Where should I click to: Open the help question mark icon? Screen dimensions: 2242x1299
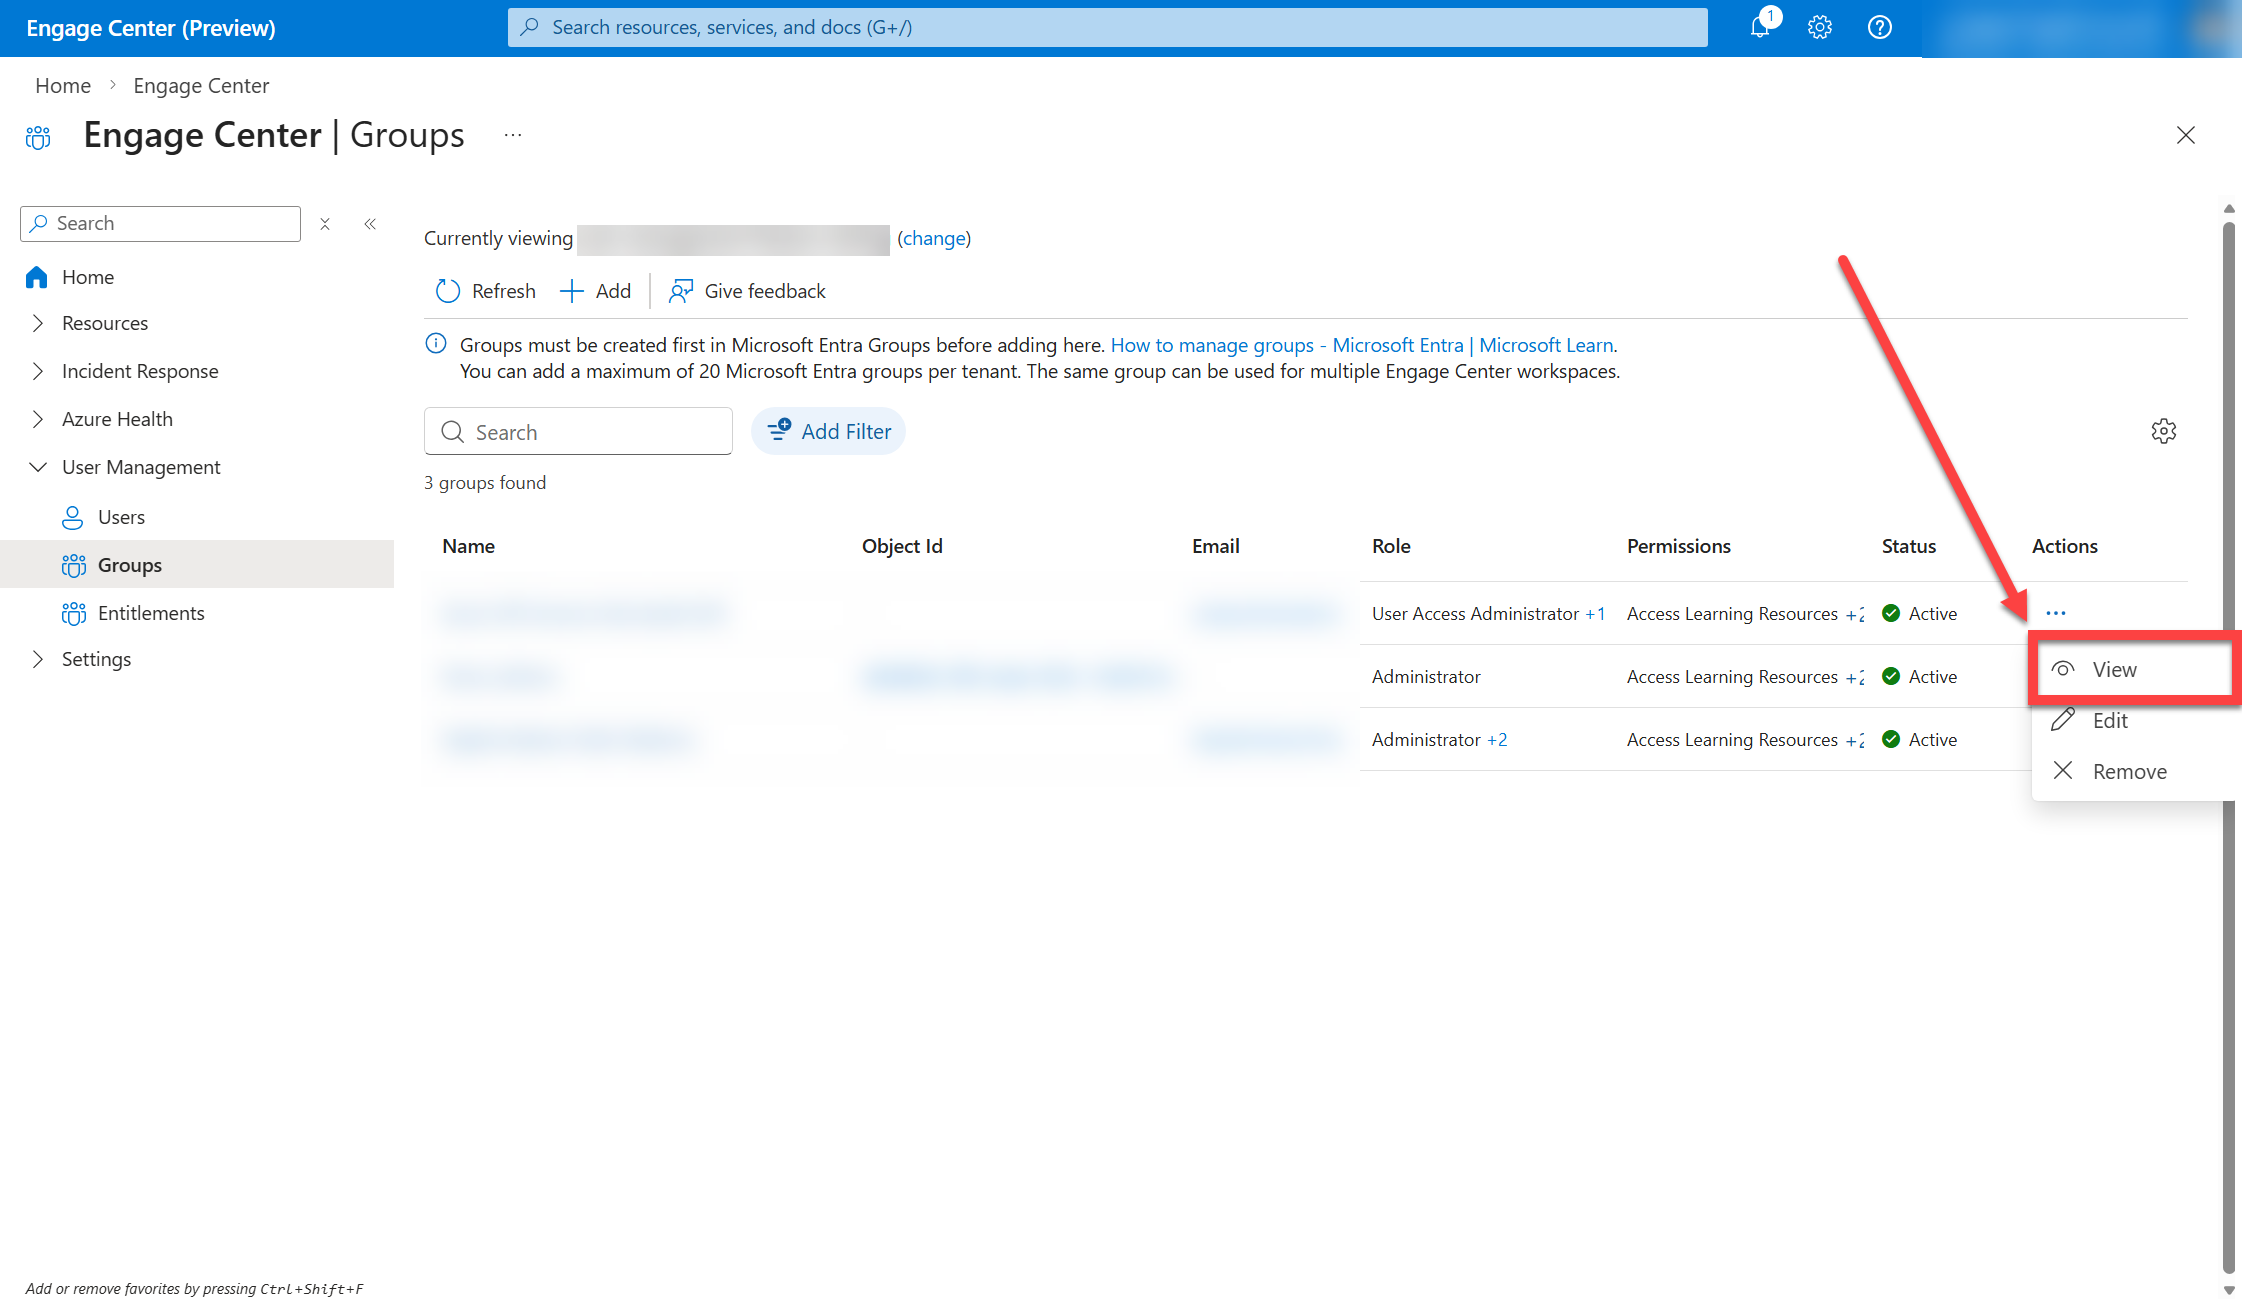[x=1880, y=27]
